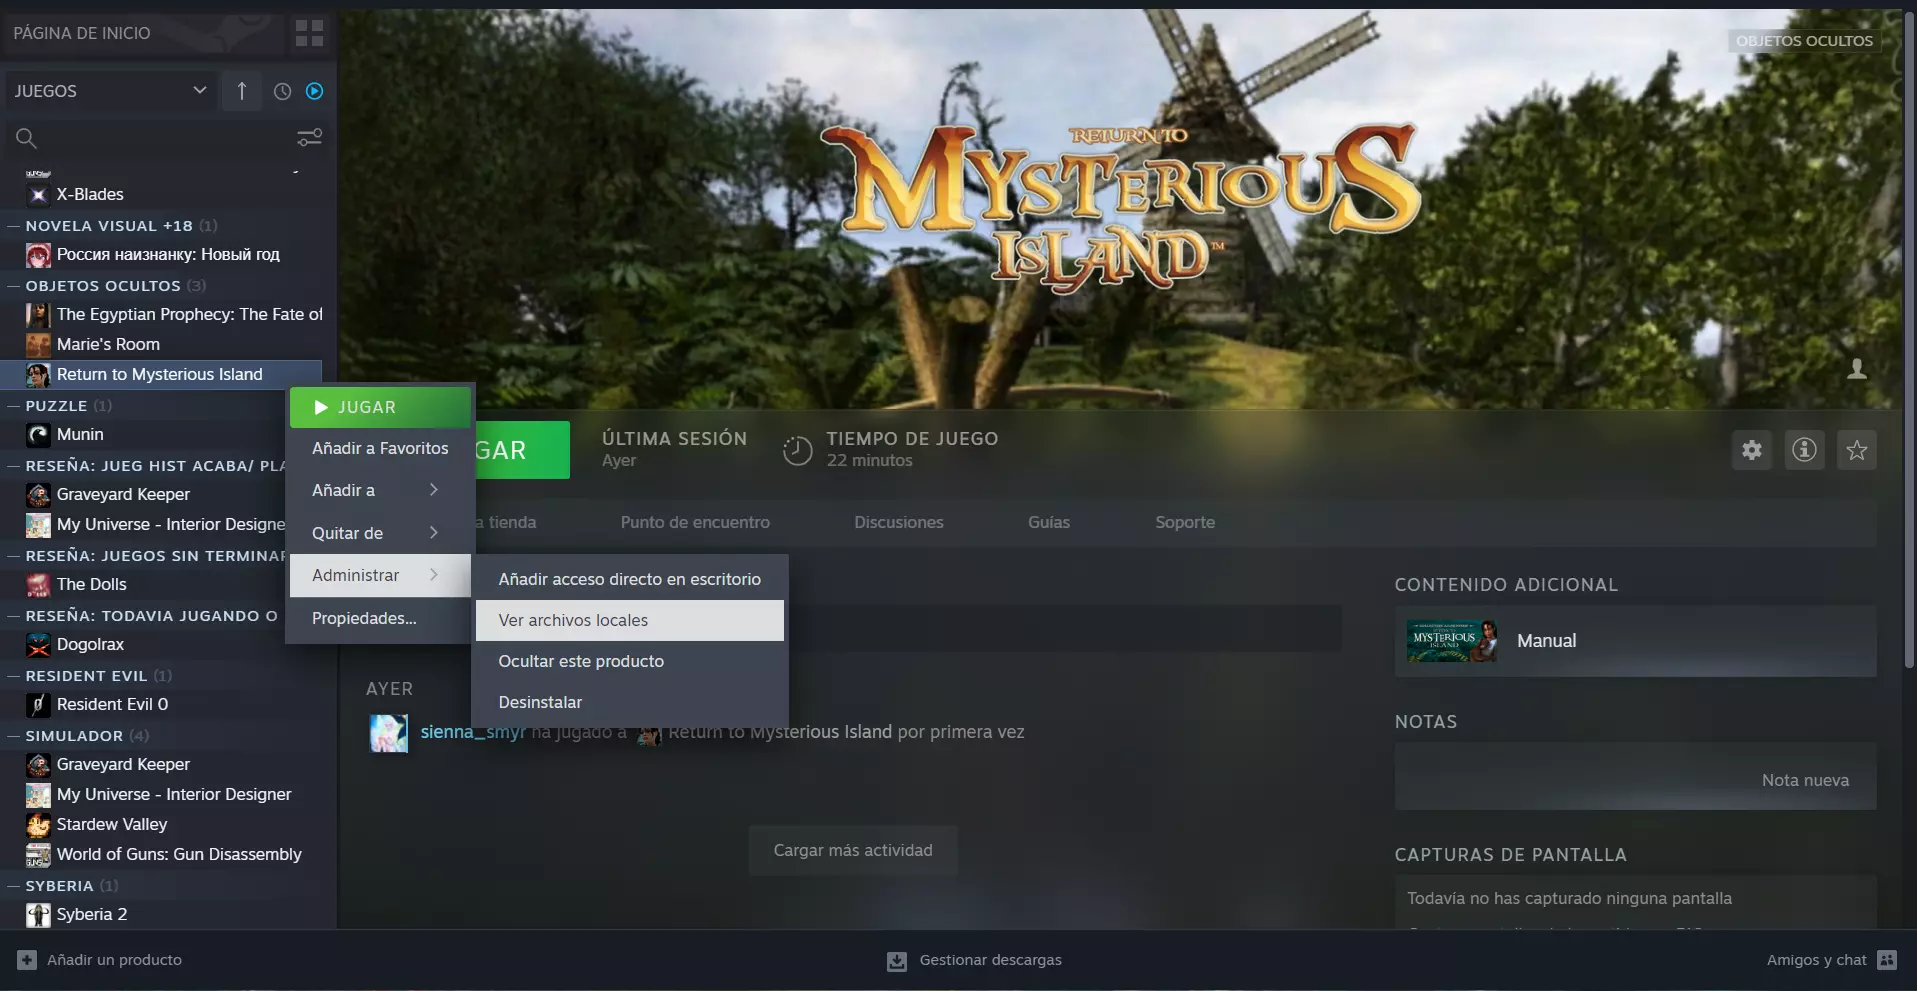Expand the Quitar de submenu
The height and width of the screenshot is (991, 1917).
point(380,533)
